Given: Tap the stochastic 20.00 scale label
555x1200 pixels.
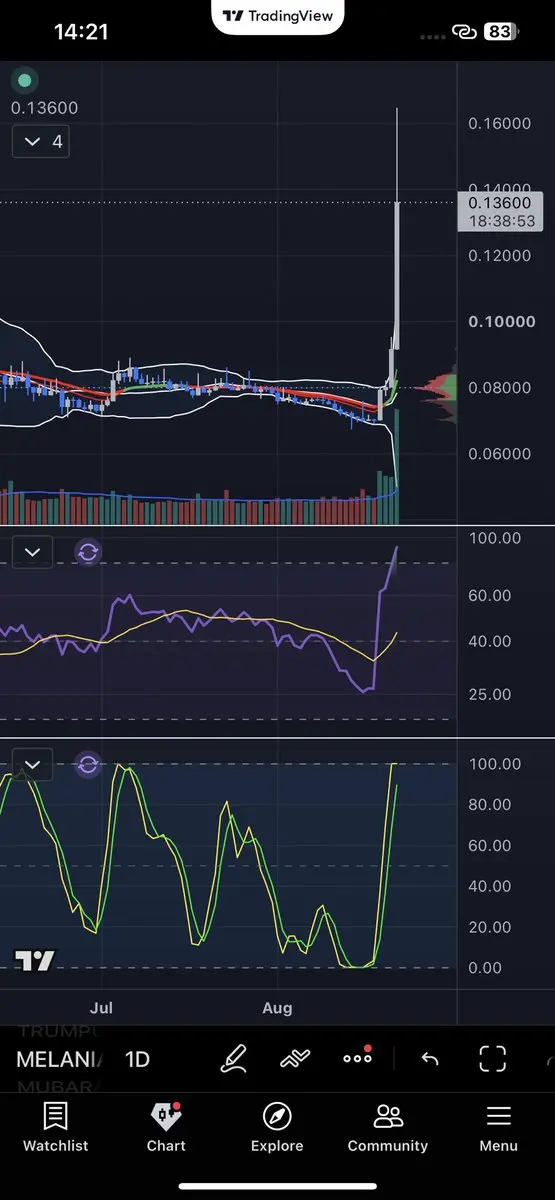Looking at the screenshot, I should [x=490, y=927].
